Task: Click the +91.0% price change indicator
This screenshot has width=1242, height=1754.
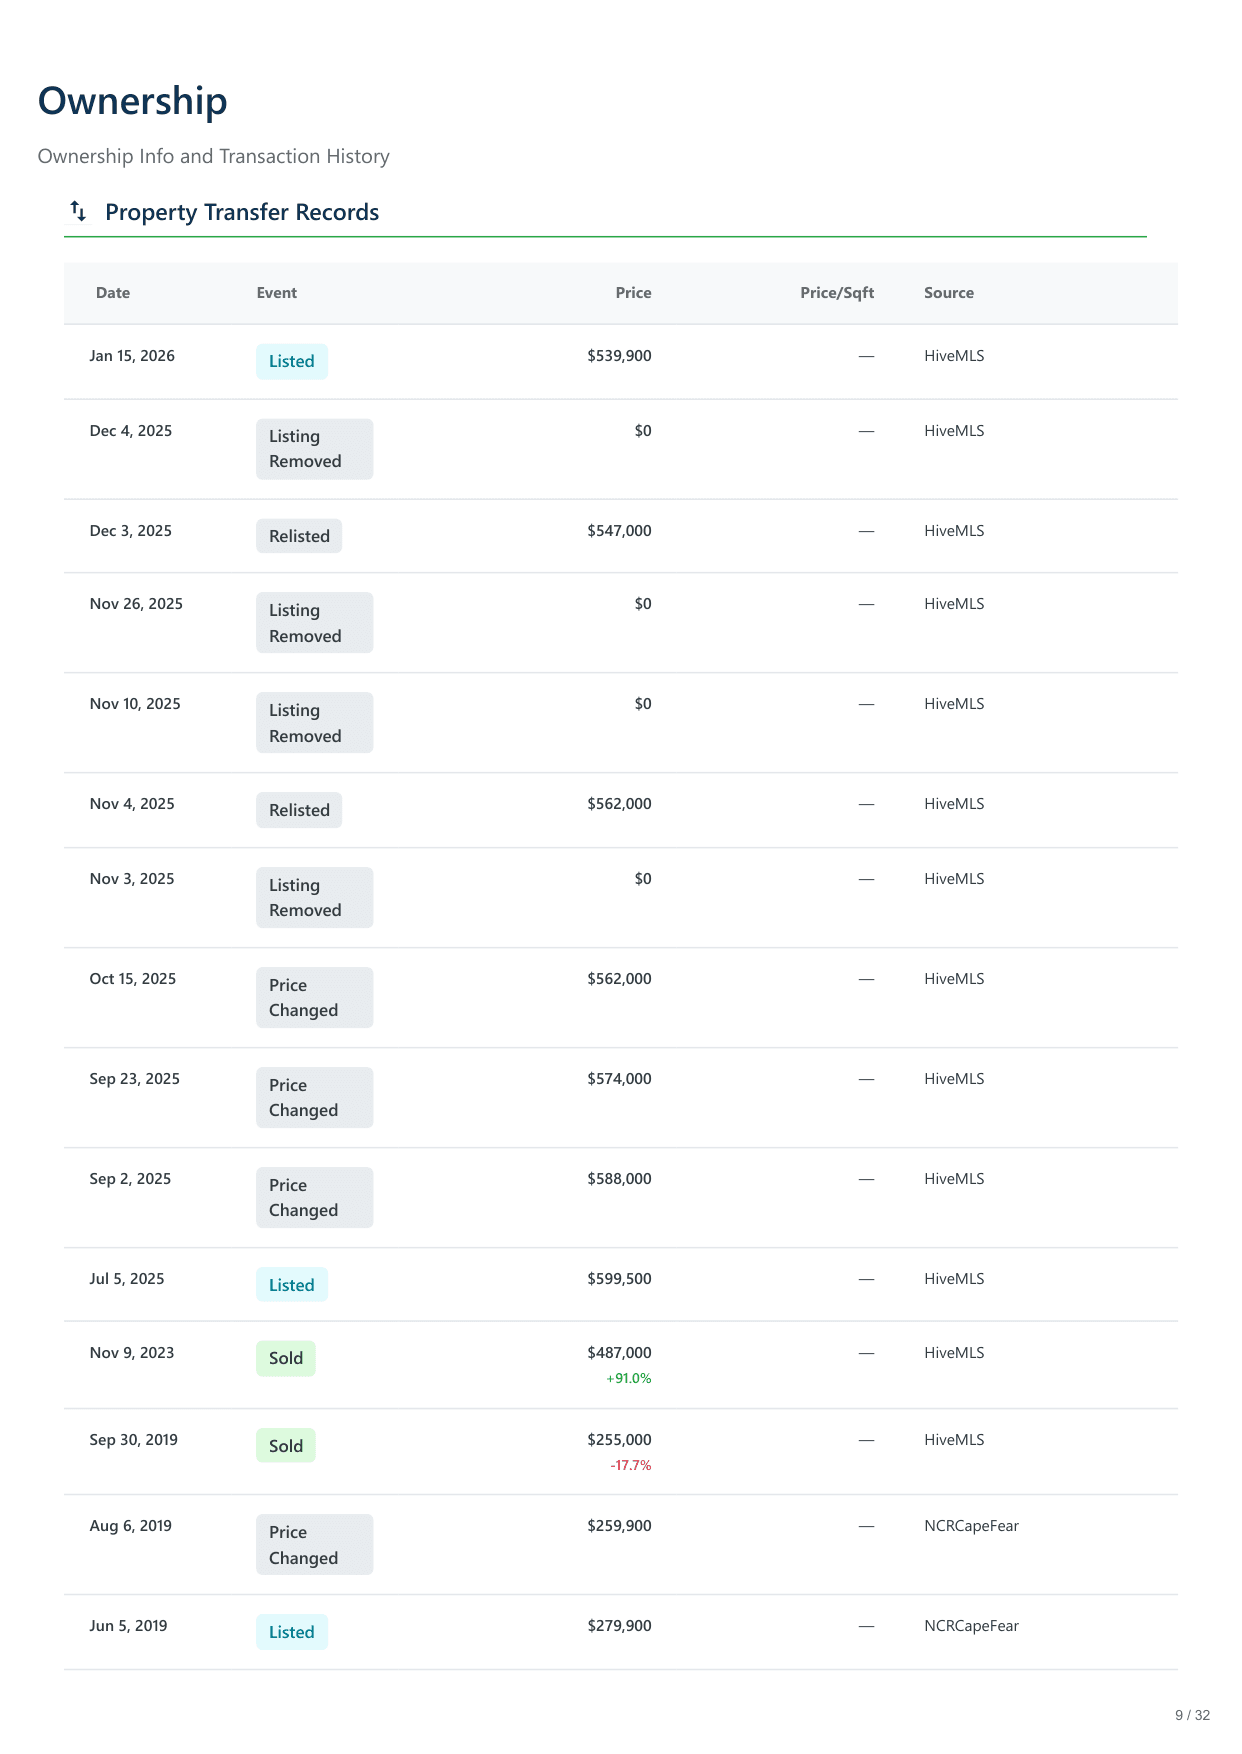Action: pyautogui.click(x=628, y=1378)
